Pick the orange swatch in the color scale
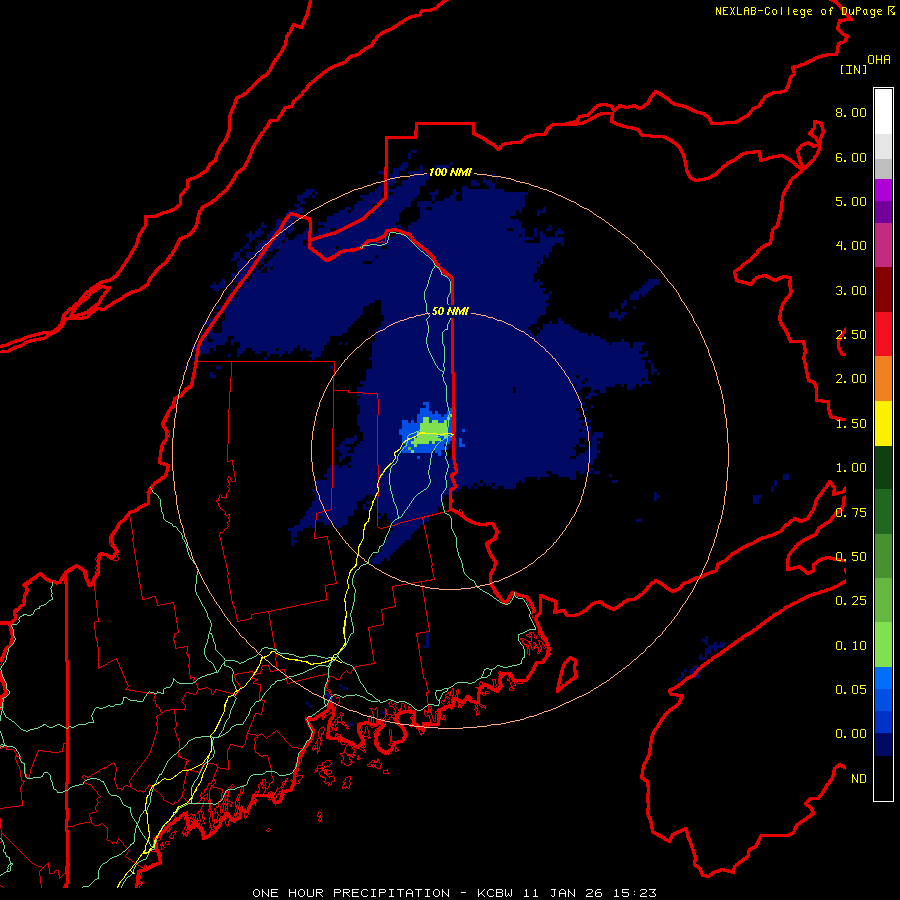Image resolution: width=900 pixels, height=900 pixels. point(883,379)
